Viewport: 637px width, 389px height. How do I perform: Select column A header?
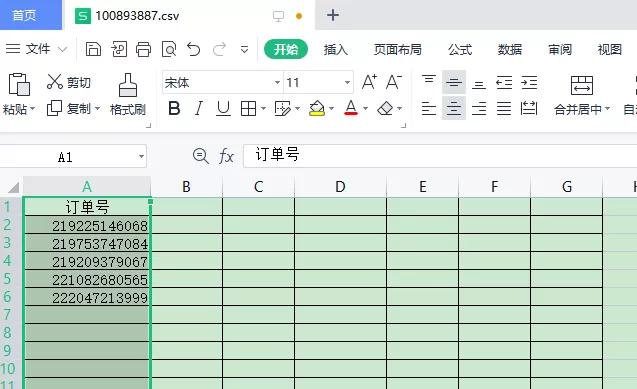coord(87,187)
